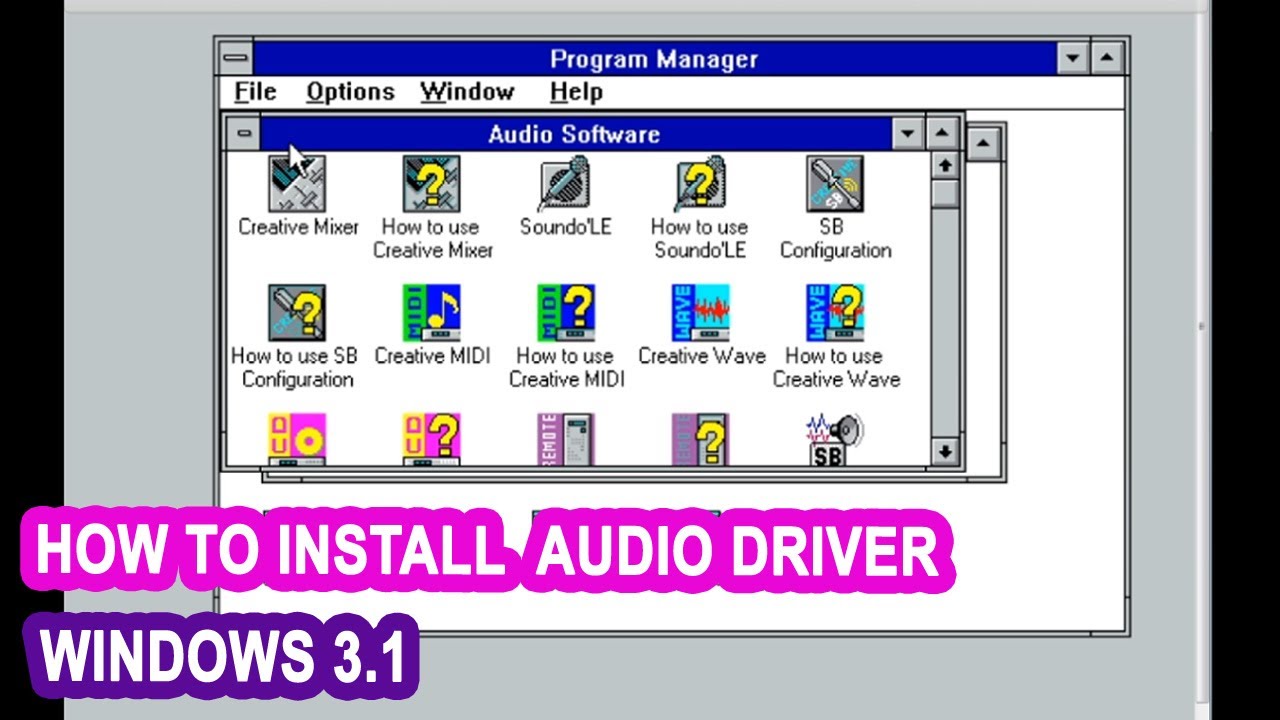Minimize the Program Manager window
The image size is (1280, 720).
coord(1073,58)
